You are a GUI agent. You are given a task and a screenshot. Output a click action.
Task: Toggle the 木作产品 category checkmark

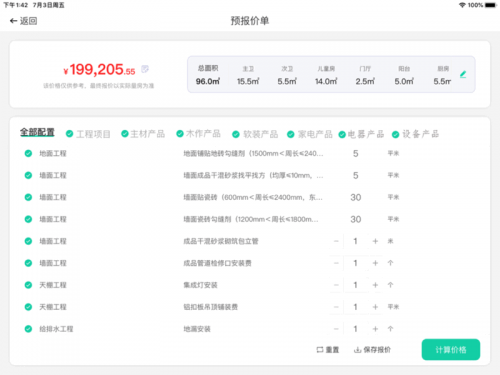tap(180, 134)
